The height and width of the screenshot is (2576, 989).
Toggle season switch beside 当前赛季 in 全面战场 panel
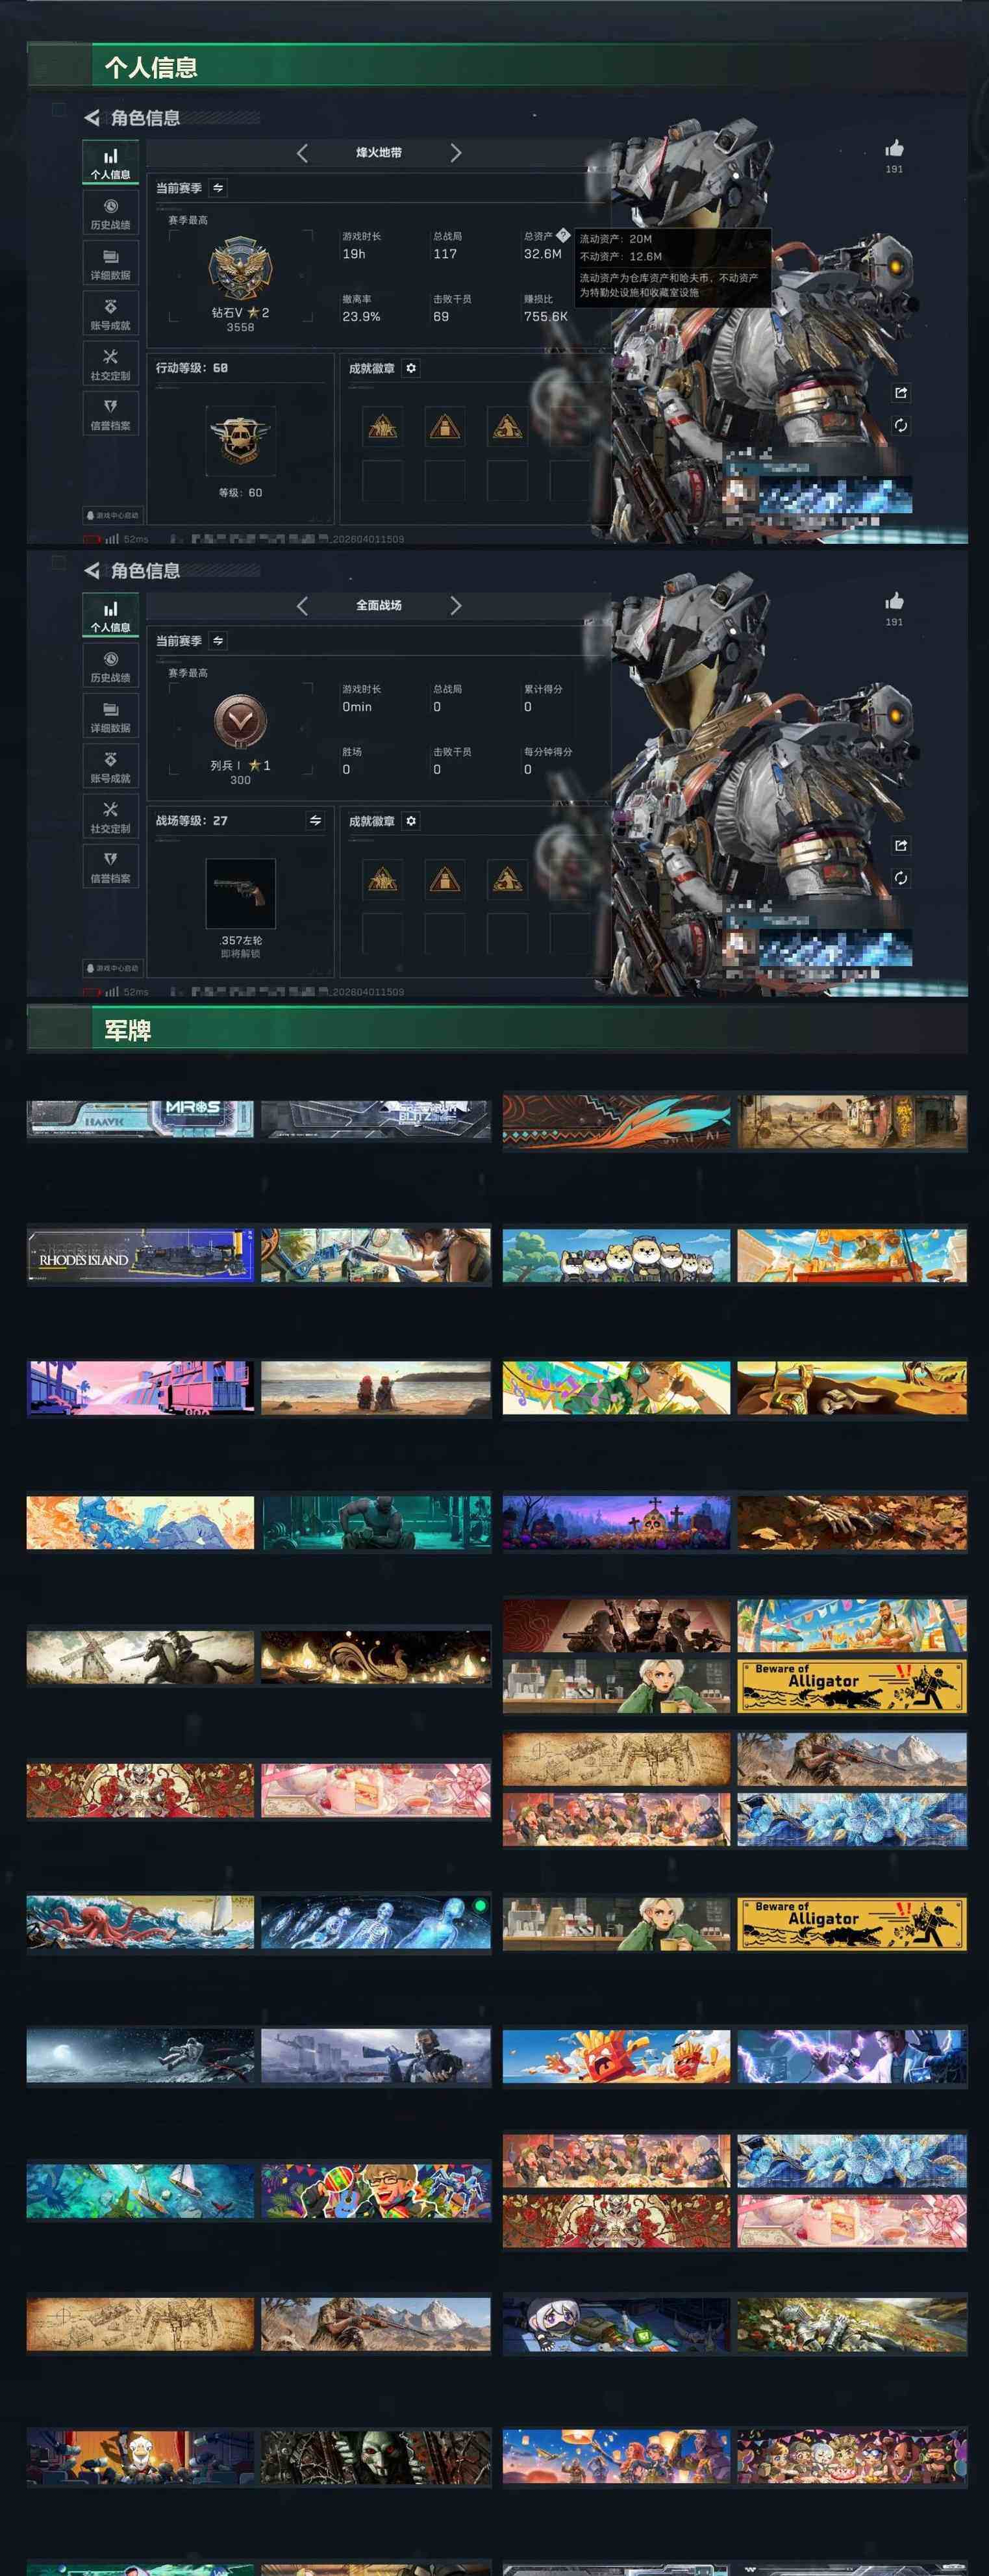click(218, 641)
